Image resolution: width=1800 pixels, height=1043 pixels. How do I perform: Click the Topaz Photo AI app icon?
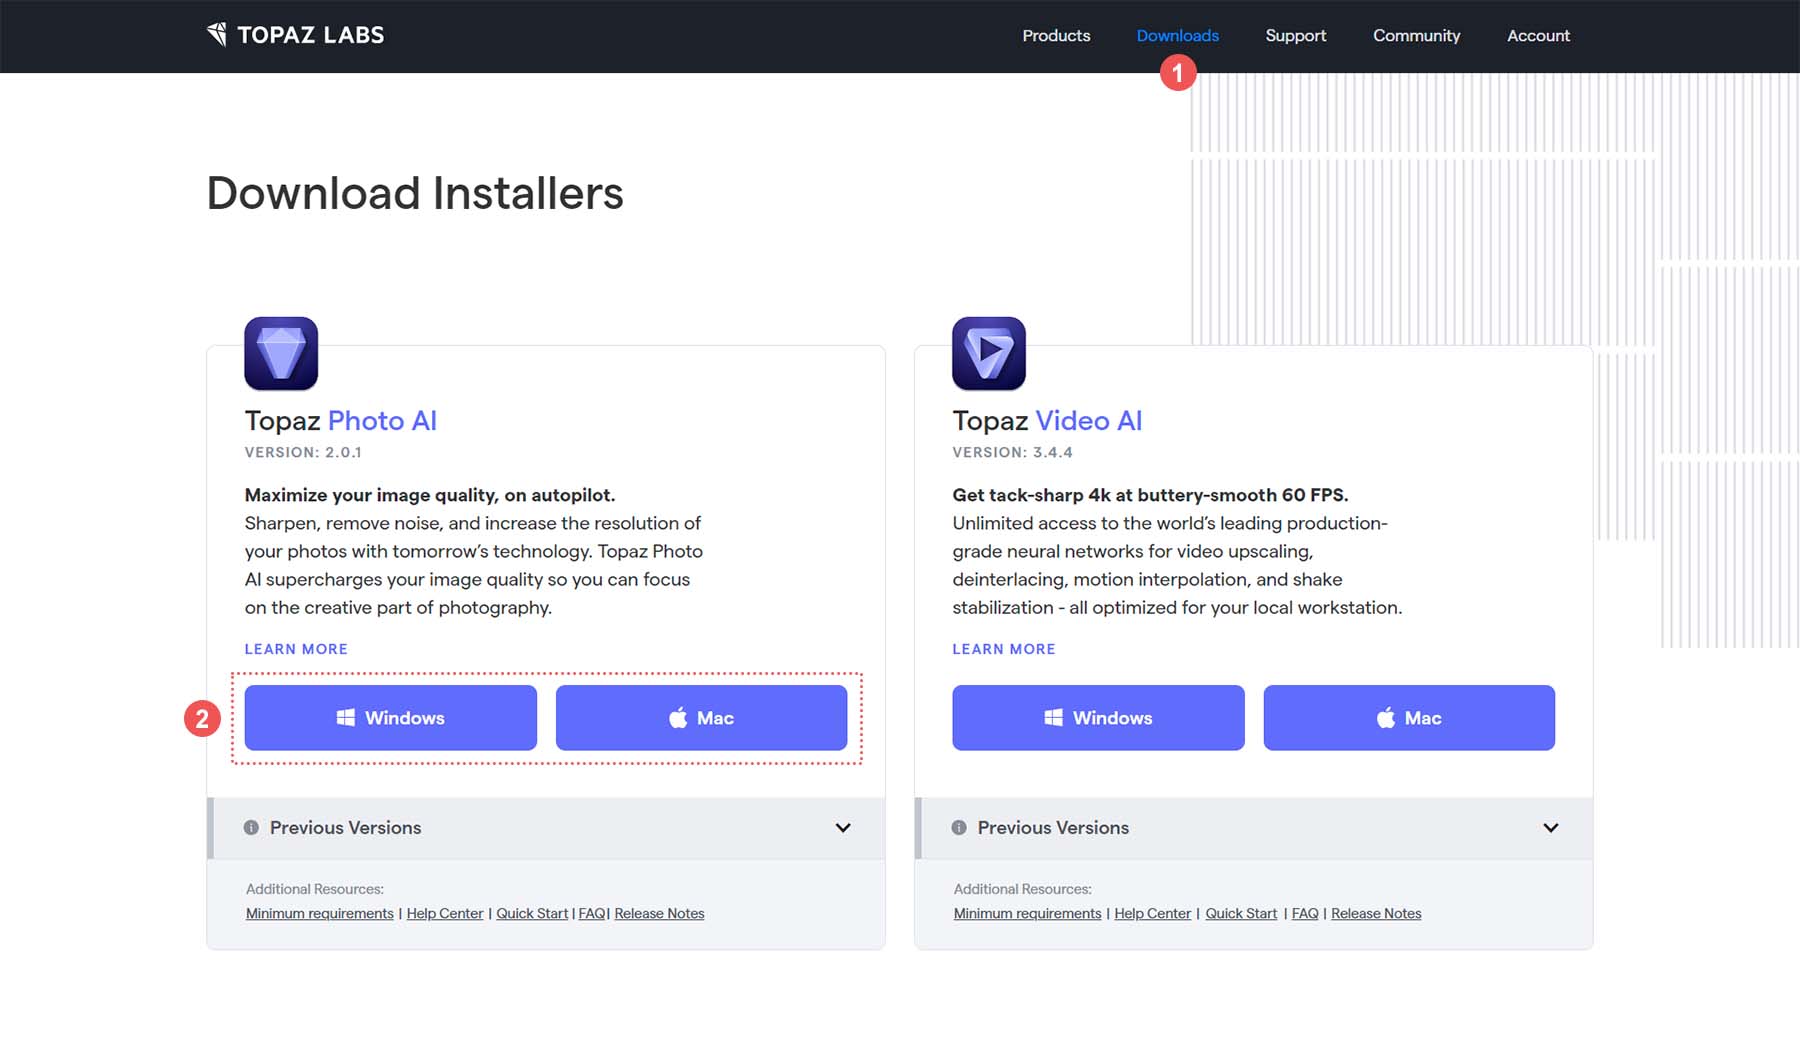281,353
